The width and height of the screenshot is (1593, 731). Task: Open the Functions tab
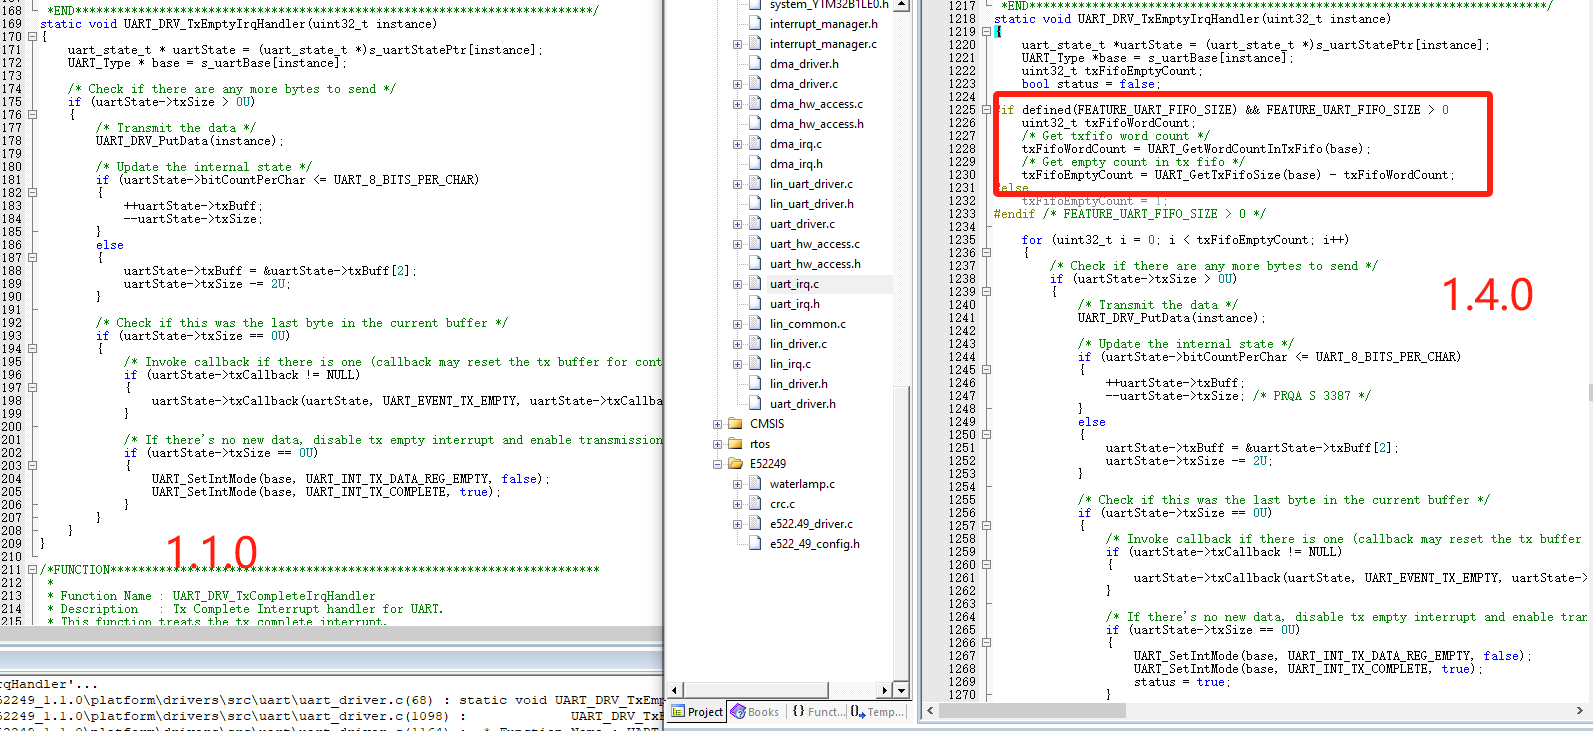(817, 712)
